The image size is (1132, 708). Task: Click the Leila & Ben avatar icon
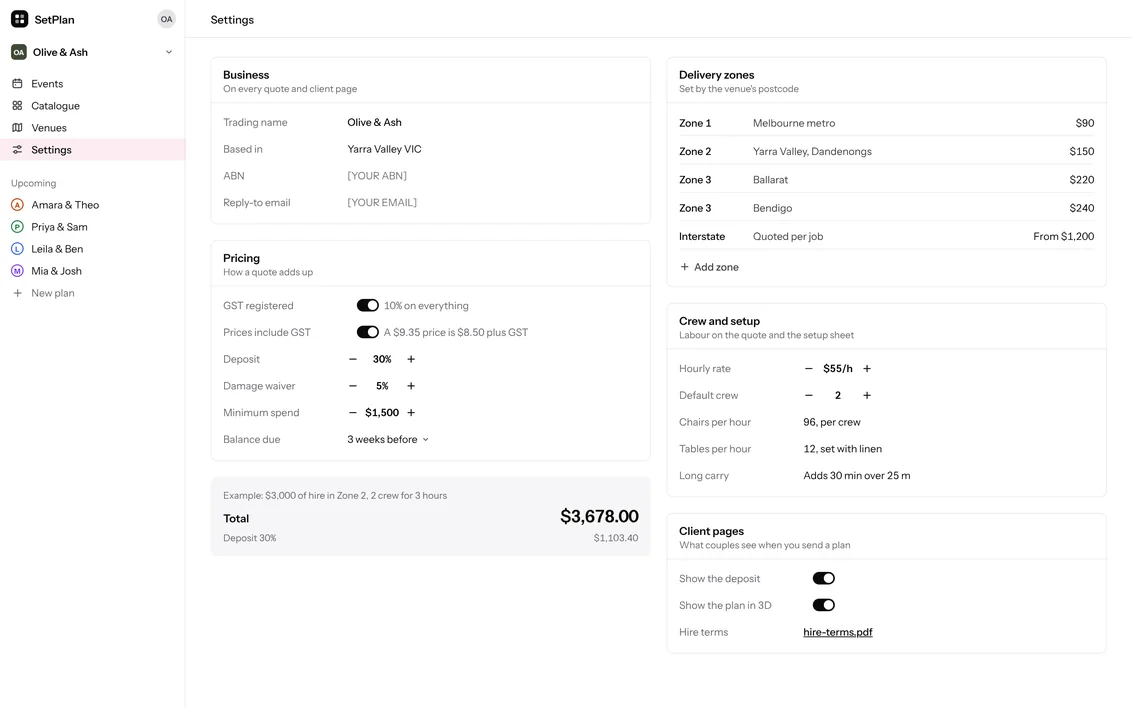click(x=17, y=249)
